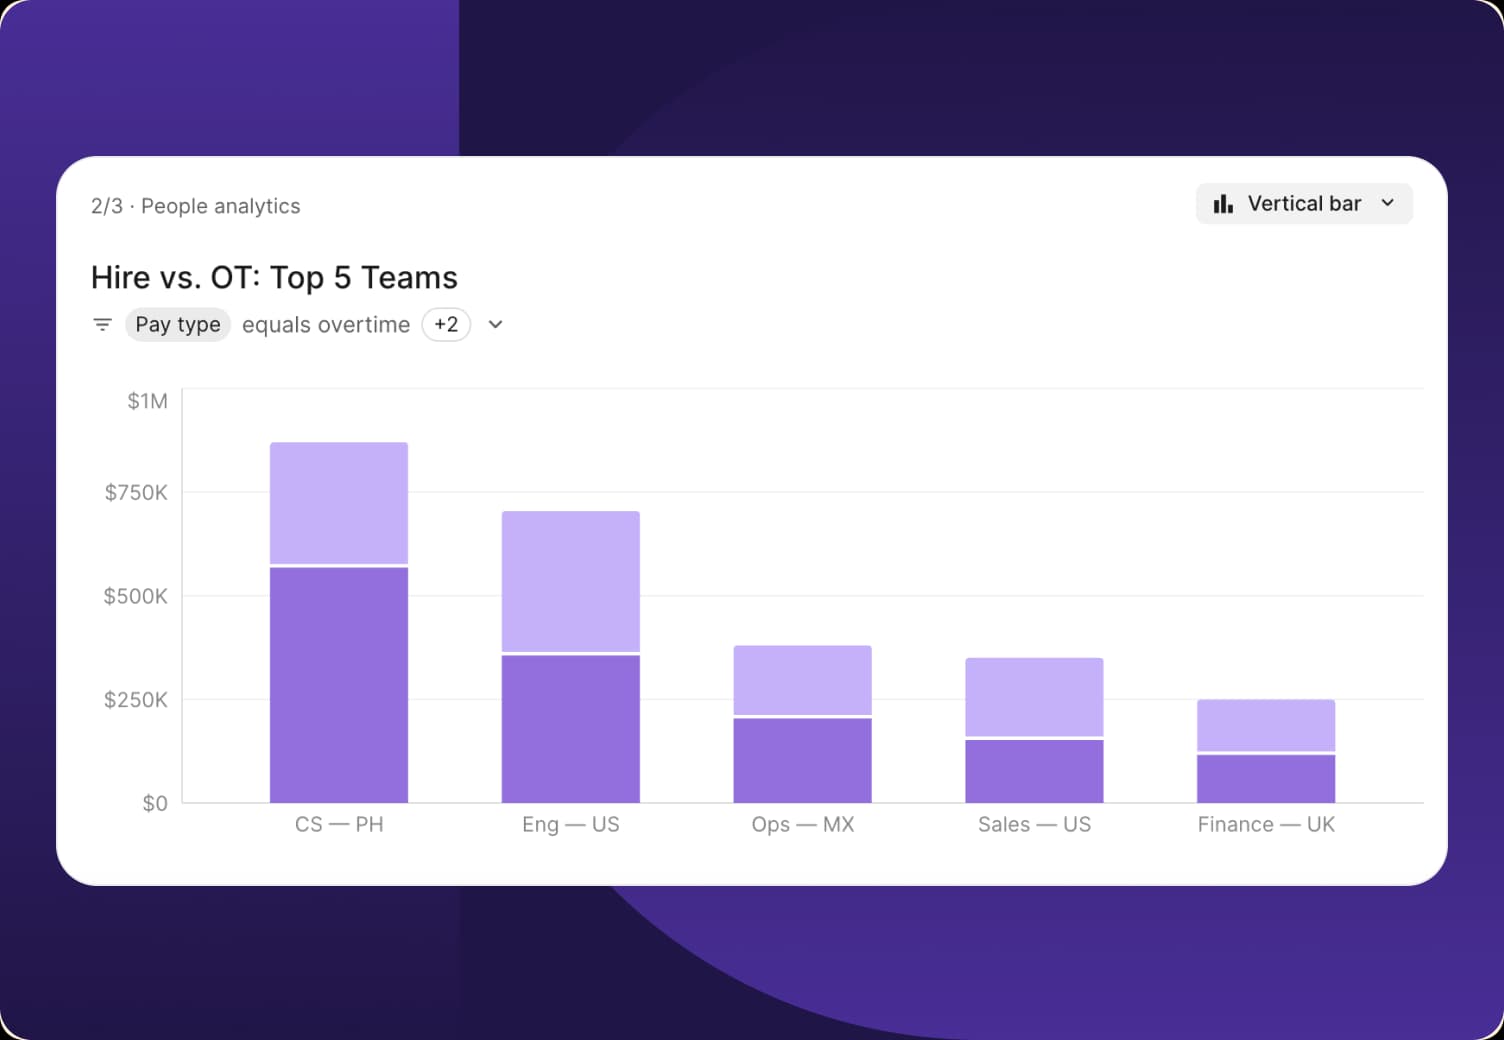
Task: Click the 'Hire vs. OT: Top 5 Teams' title
Action: 274,277
